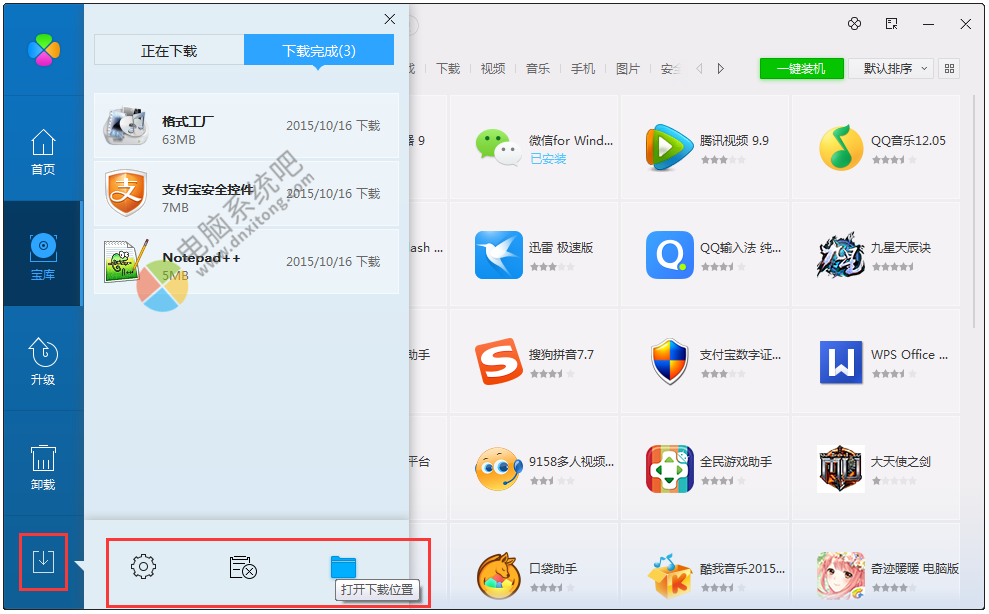Open the title bar main menu icon
Viewport: 989px width, 614px height.
891,23
